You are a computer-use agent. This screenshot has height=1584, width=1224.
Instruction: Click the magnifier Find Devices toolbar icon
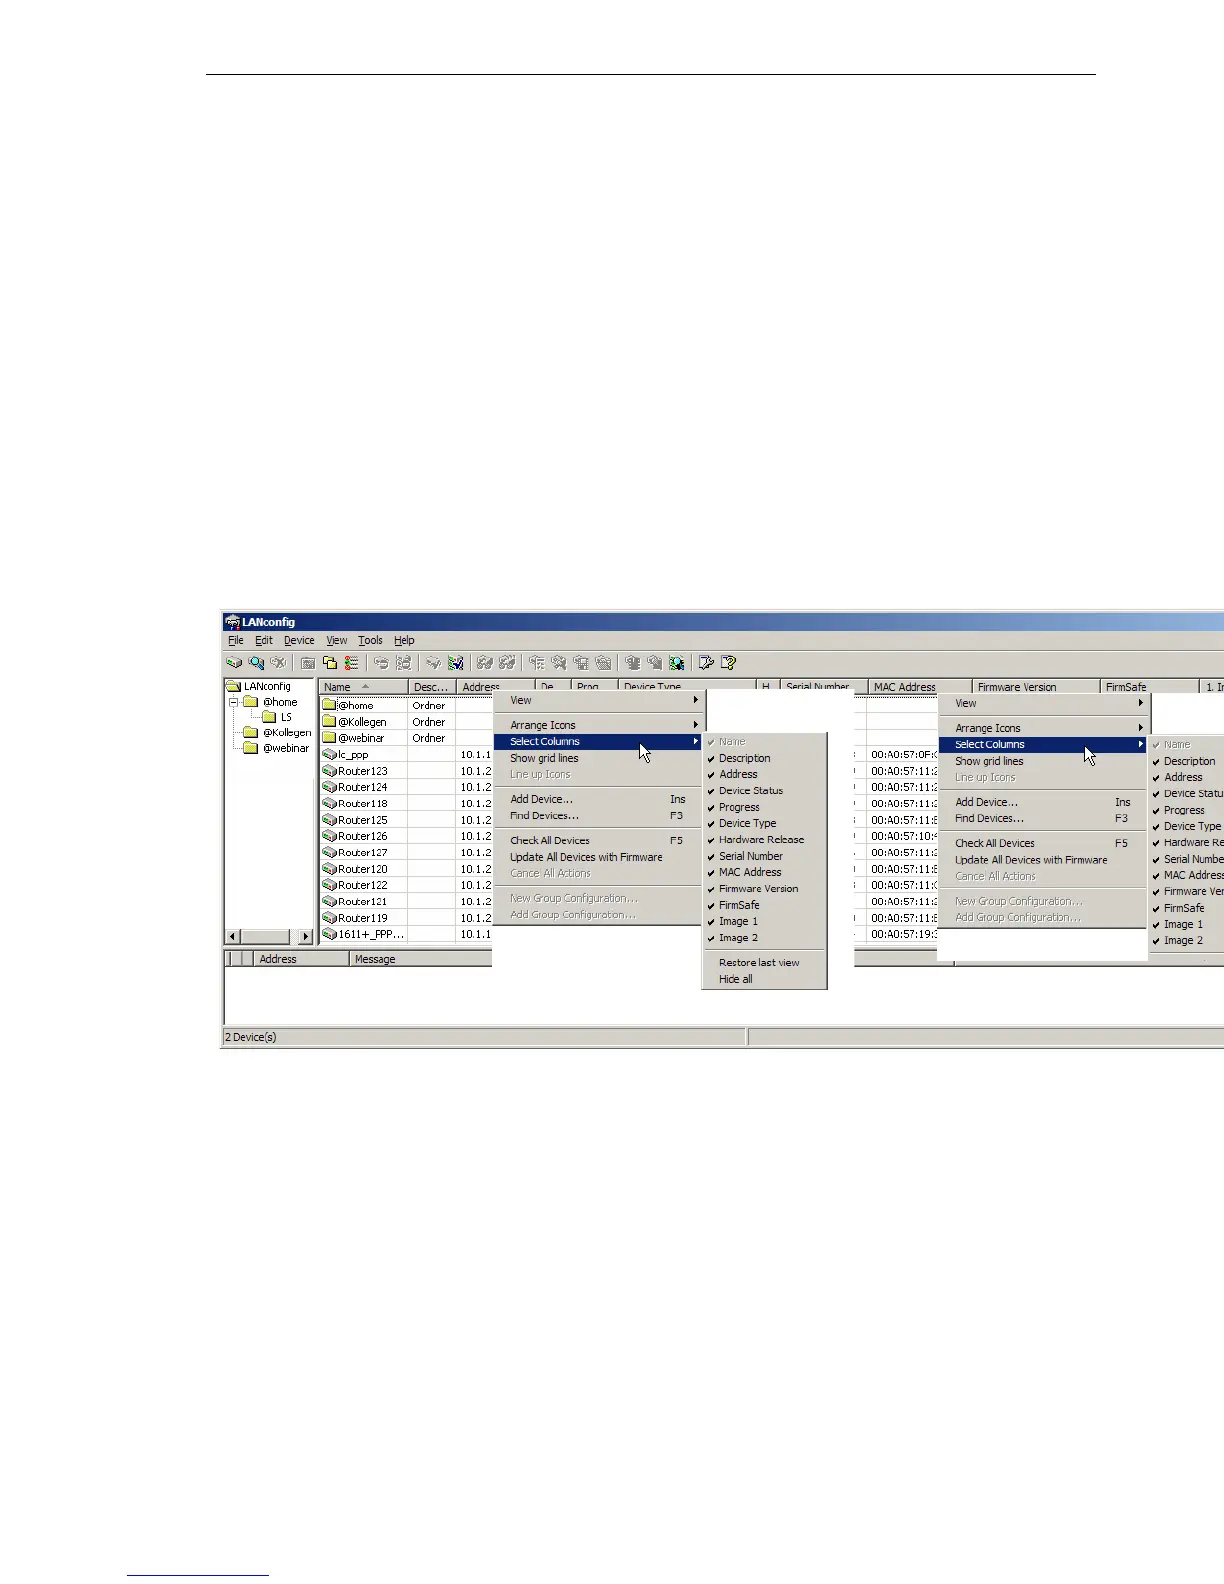click(256, 662)
